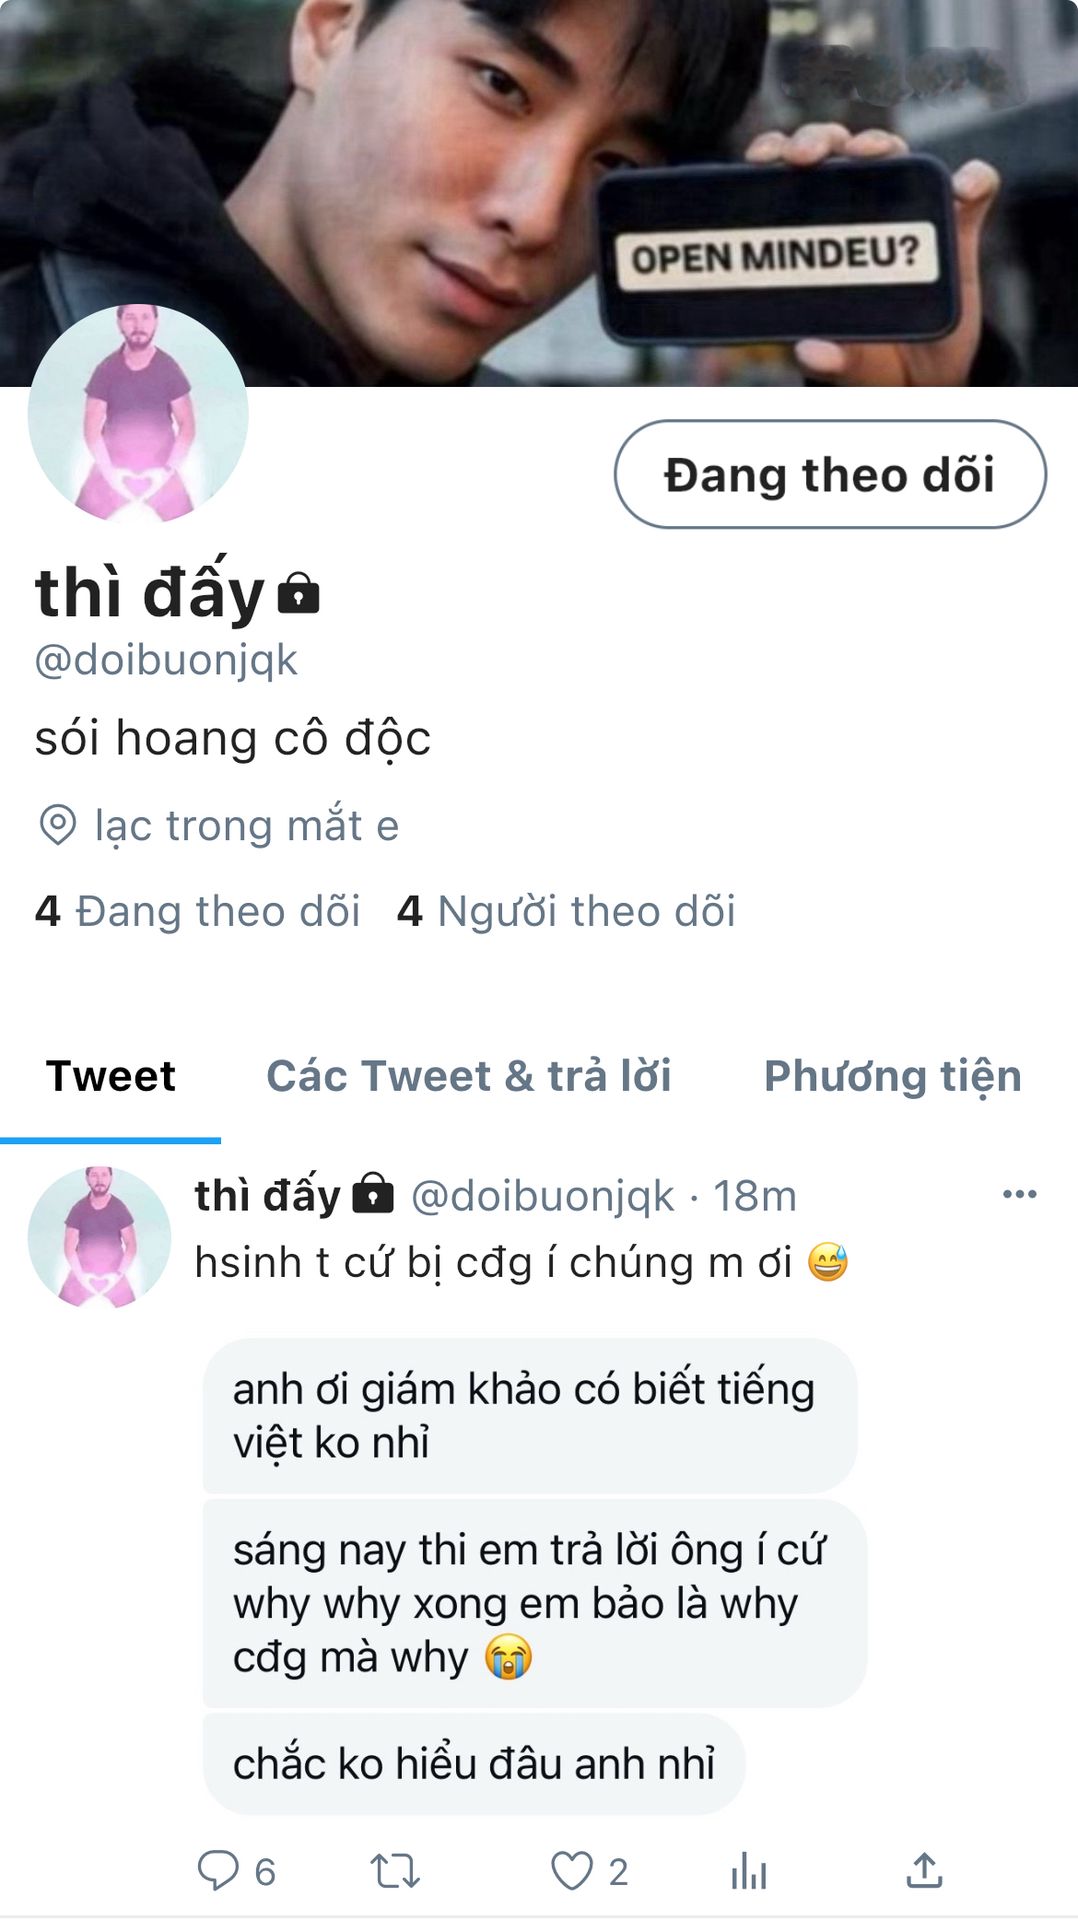View tweet analytics bar chart icon
The image size is (1078, 1920).
749,1870
